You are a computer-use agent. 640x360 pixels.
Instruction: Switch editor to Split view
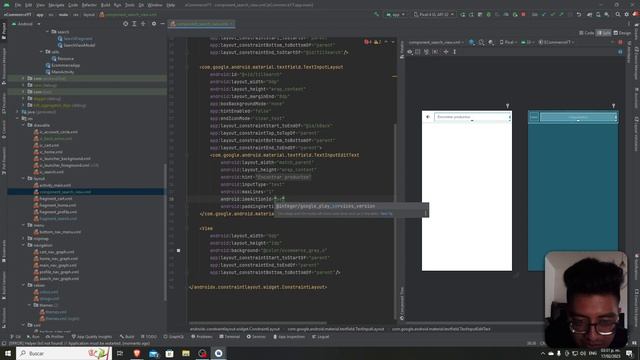(603, 33)
